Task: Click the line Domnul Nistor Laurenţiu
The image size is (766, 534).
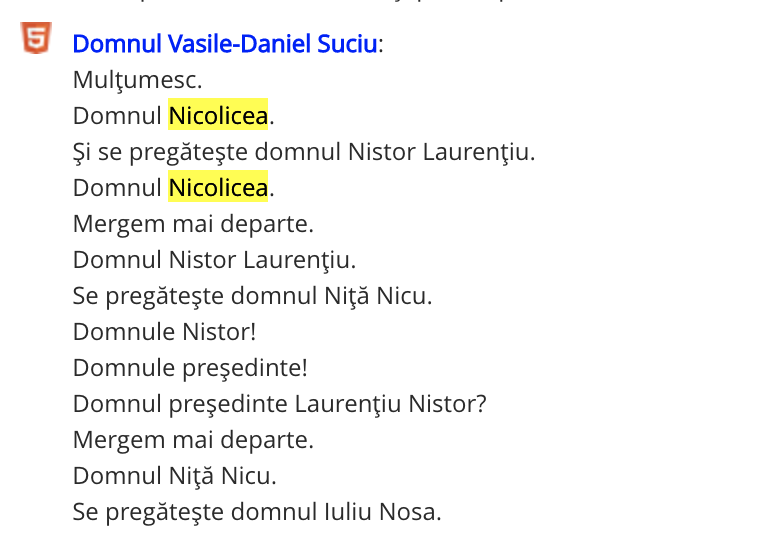Action: pyautogui.click(x=214, y=260)
